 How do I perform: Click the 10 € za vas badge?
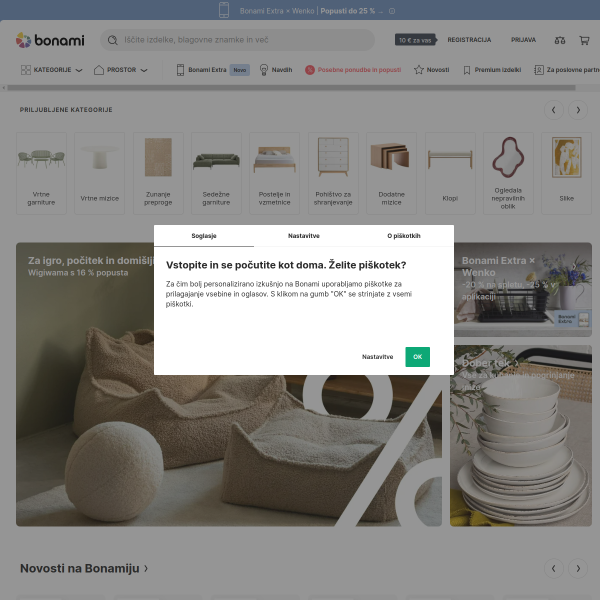[416, 40]
